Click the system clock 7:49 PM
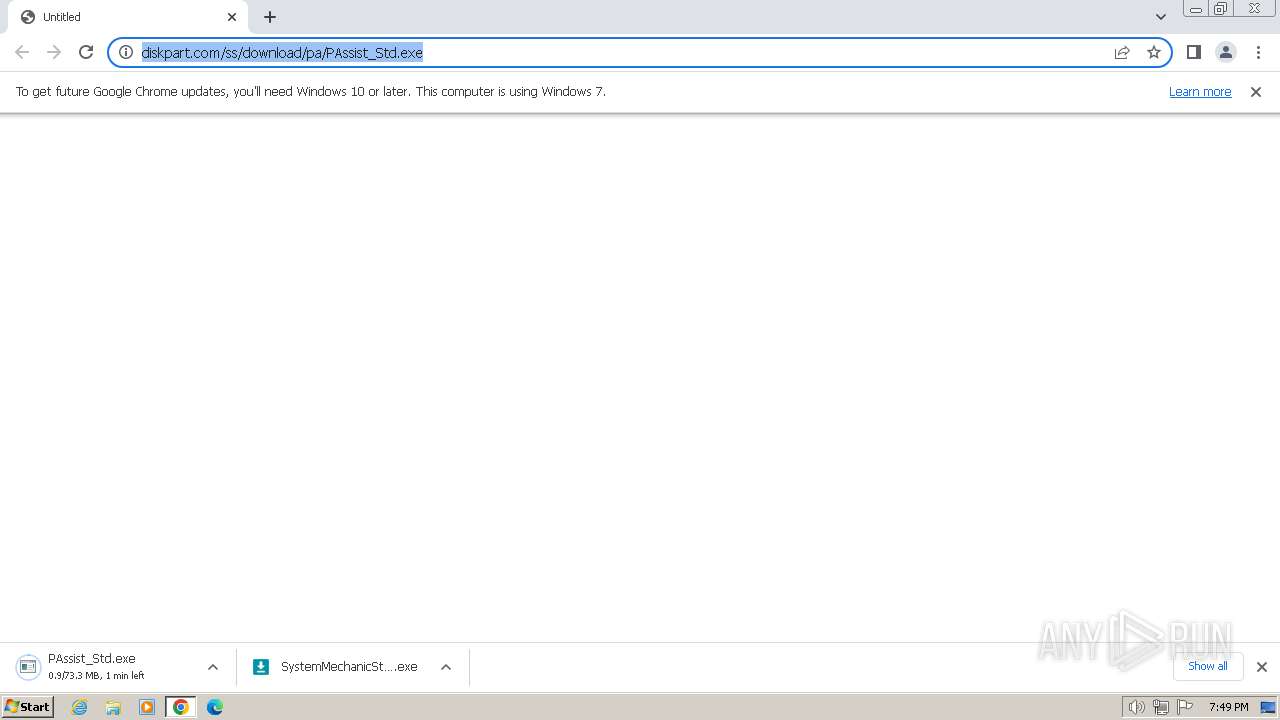The height and width of the screenshot is (720, 1280). [1228, 707]
